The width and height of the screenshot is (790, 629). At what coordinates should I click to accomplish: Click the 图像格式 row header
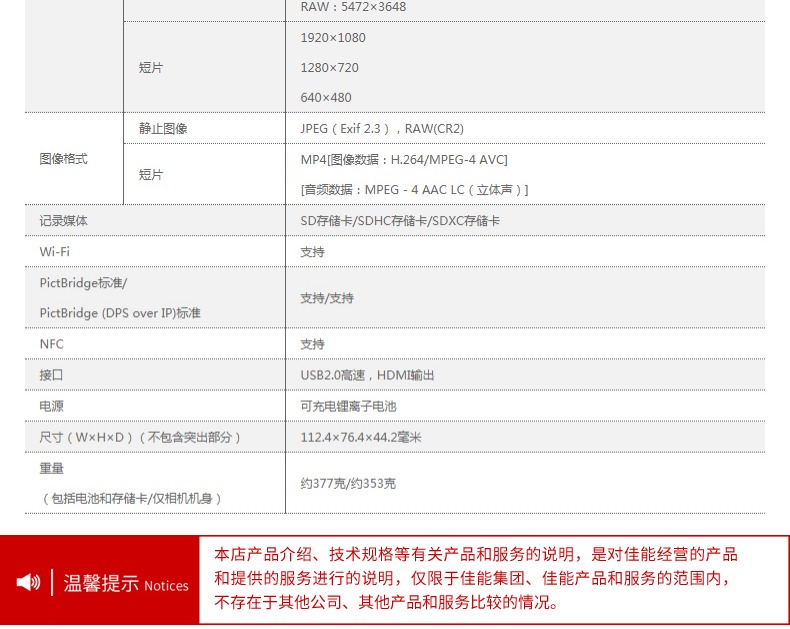pyautogui.click(x=64, y=159)
